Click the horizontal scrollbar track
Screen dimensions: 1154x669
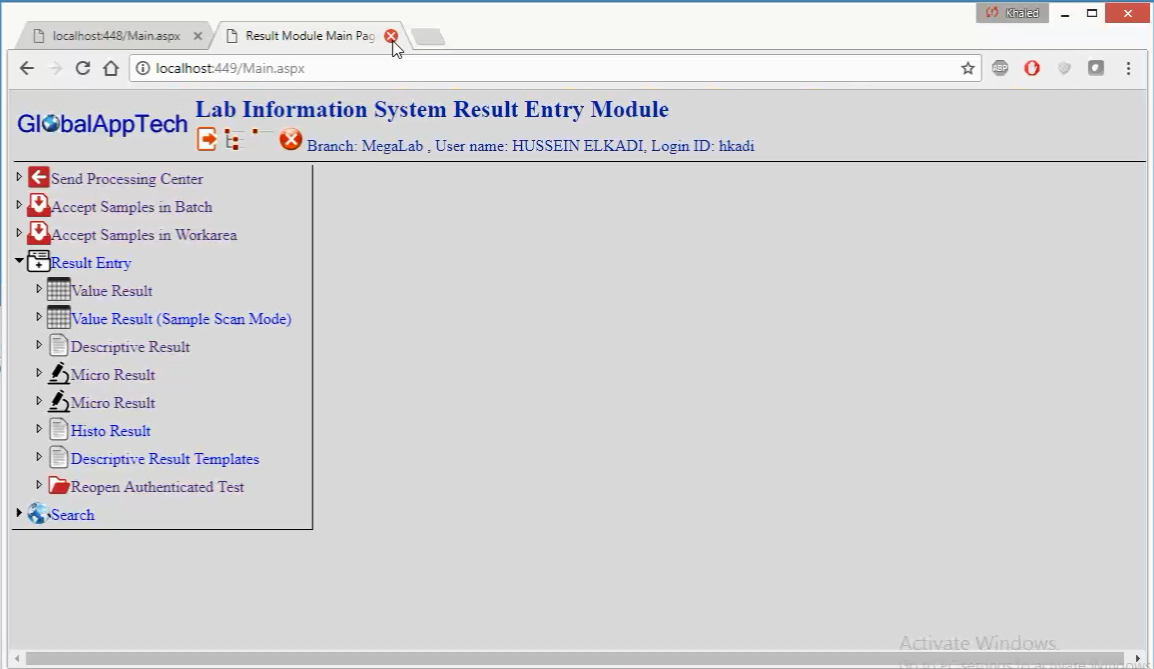[574, 658]
